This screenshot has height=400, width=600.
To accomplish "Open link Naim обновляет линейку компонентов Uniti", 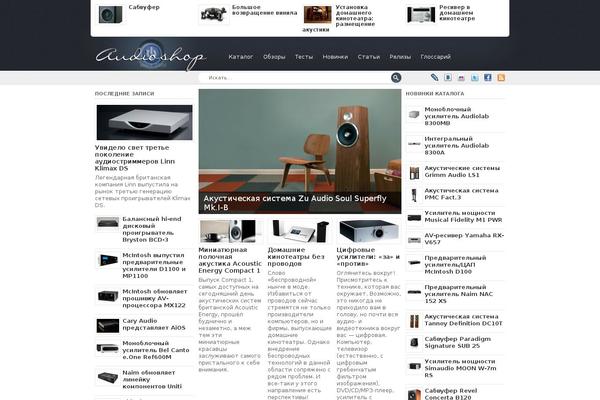I will click(152, 379).
